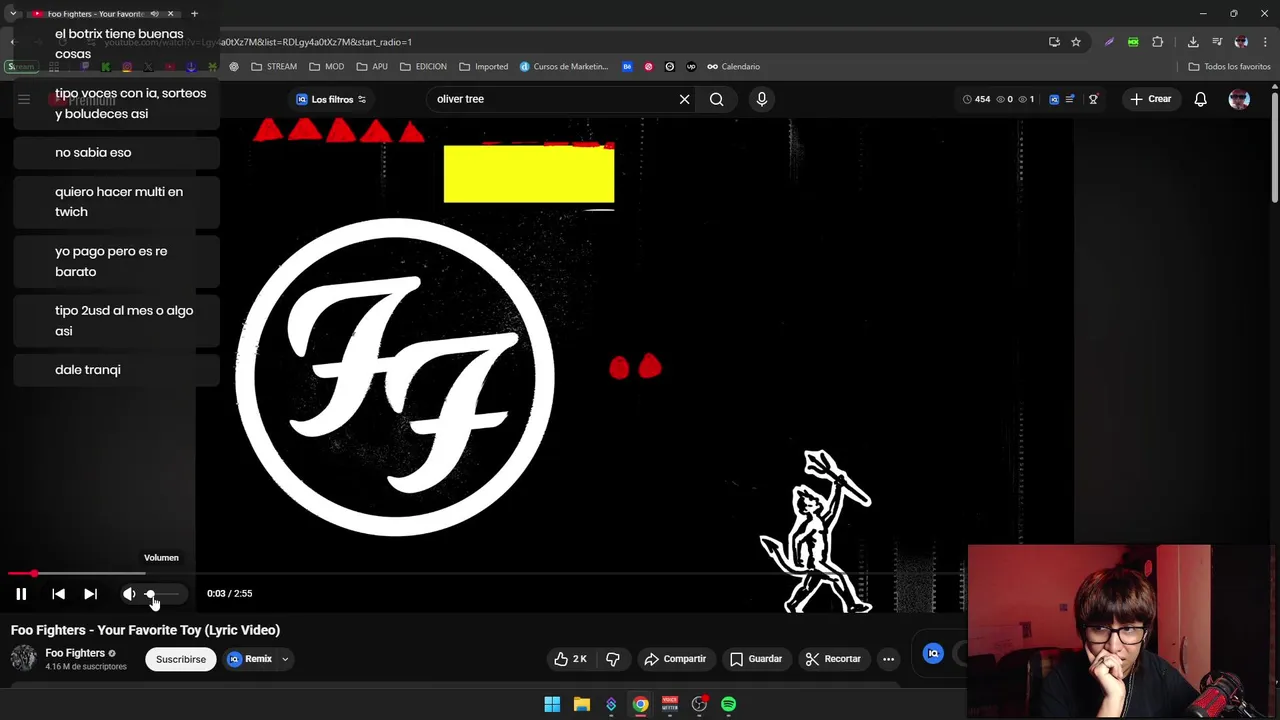
Task: Open the Calendario bookmark
Action: [733, 67]
